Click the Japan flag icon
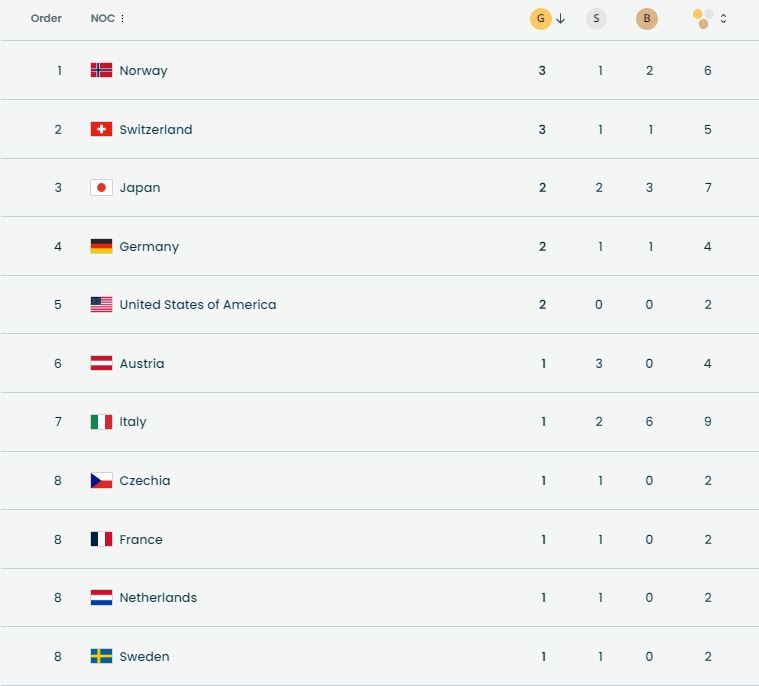The image size is (759, 686). pos(101,188)
